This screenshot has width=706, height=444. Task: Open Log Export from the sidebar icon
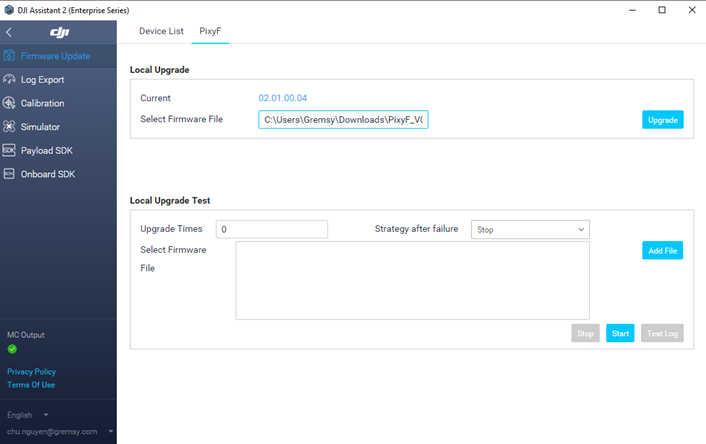coord(9,79)
